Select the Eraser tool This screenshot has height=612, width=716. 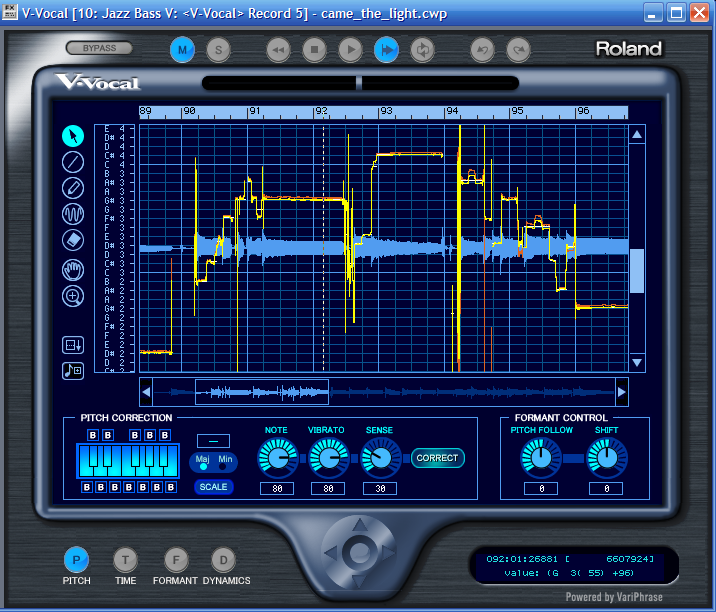(x=73, y=240)
